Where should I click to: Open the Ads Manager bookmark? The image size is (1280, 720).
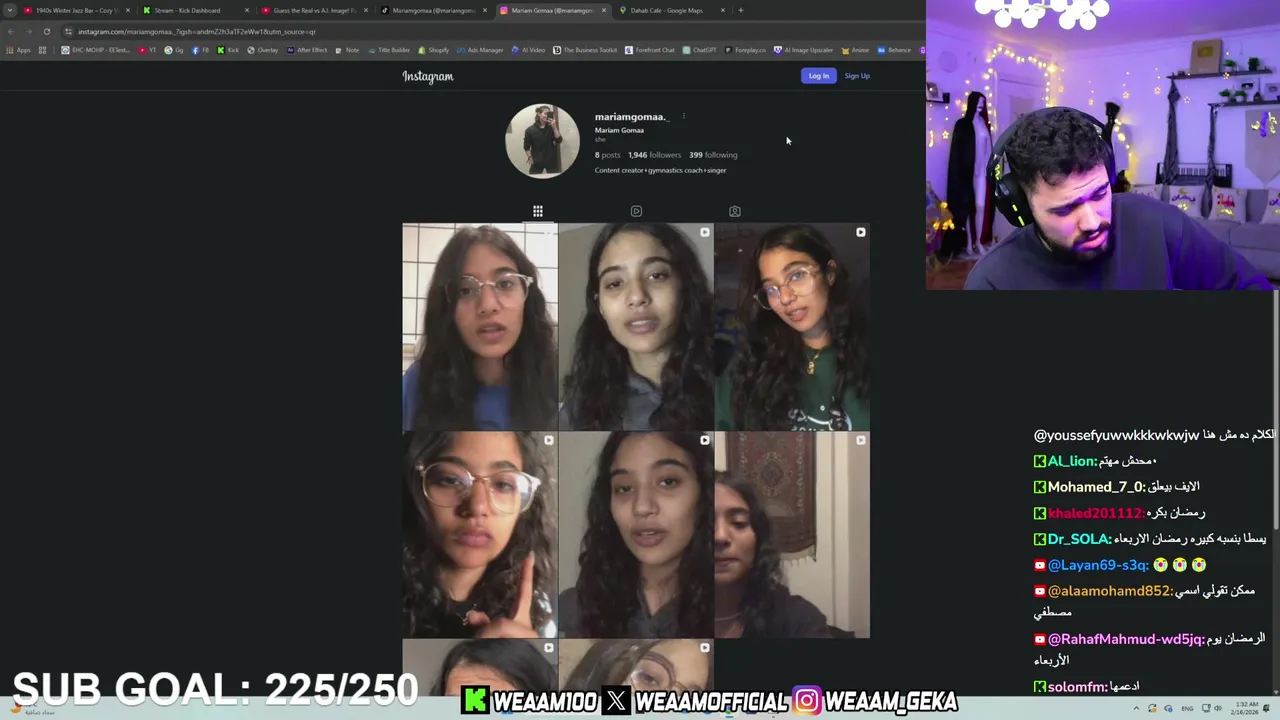(480, 50)
